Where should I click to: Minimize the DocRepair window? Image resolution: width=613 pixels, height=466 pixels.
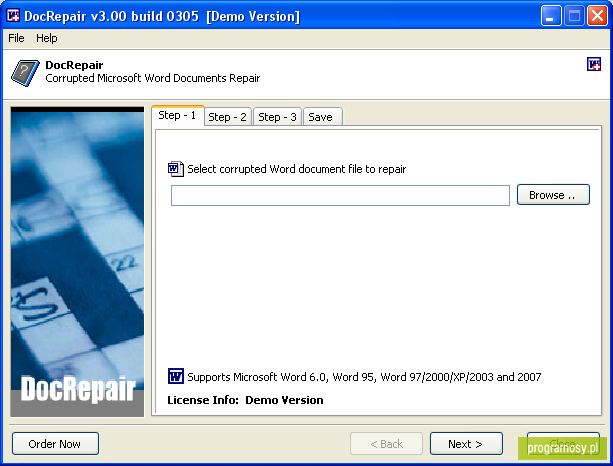coord(550,16)
